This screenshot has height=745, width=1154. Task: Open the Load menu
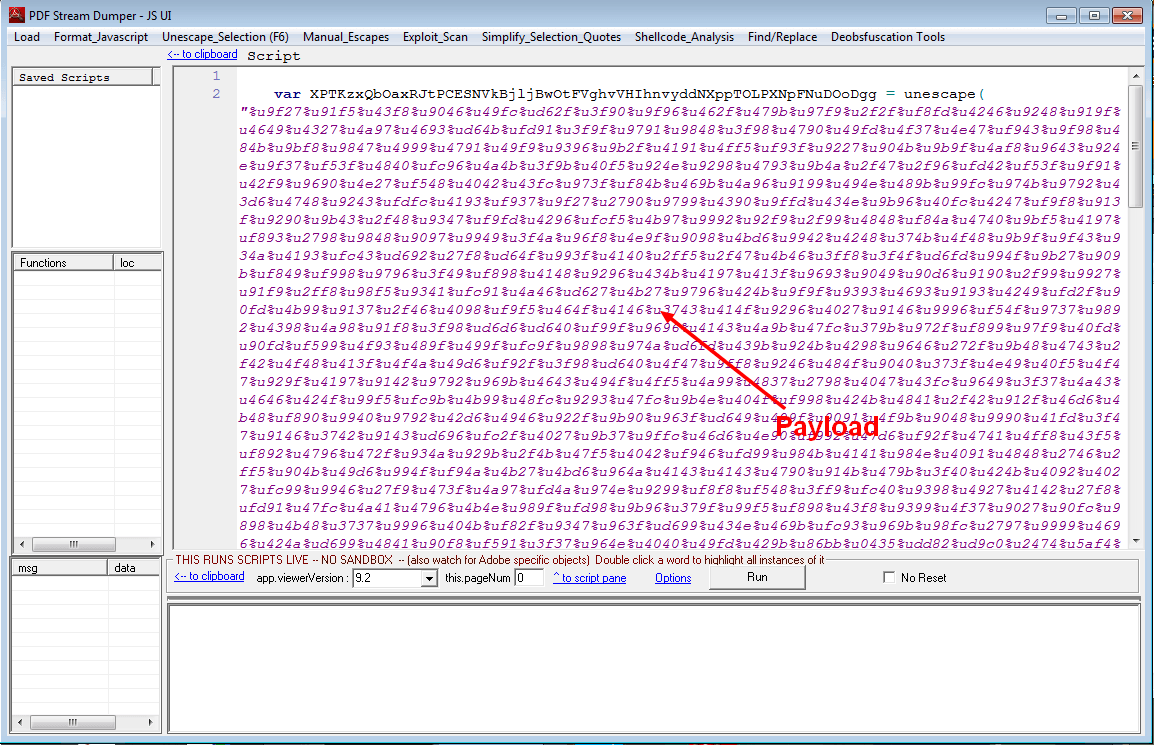[x=27, y=37]
